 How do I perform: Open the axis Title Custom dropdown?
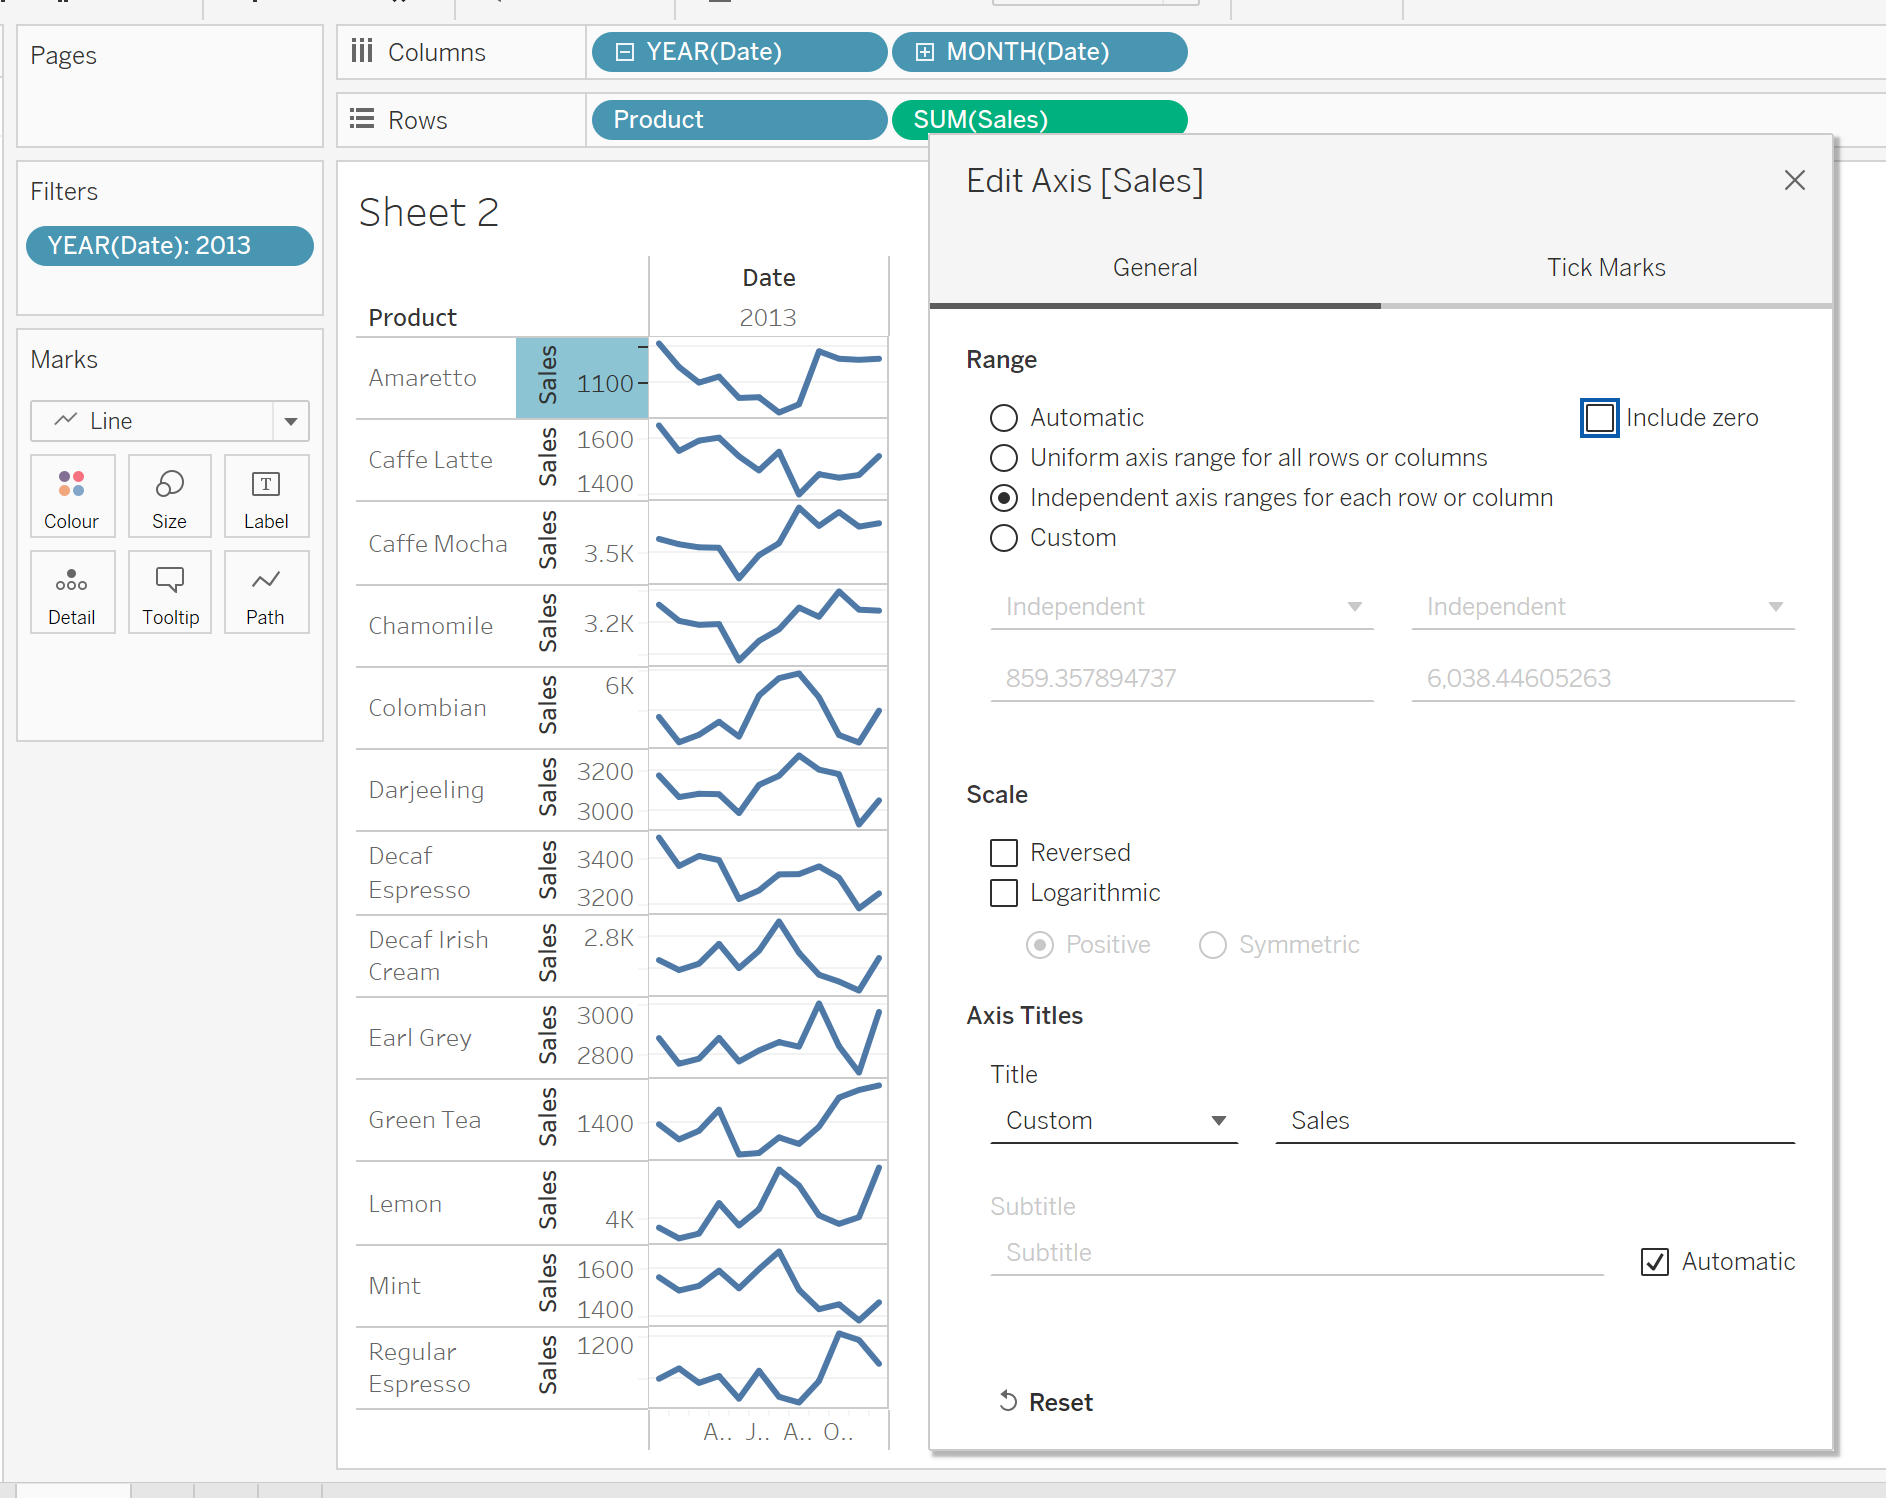pos(1114,1121)
